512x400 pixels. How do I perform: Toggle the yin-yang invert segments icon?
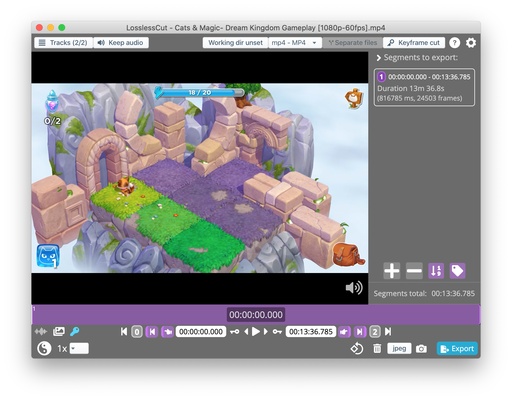[44, 349]
